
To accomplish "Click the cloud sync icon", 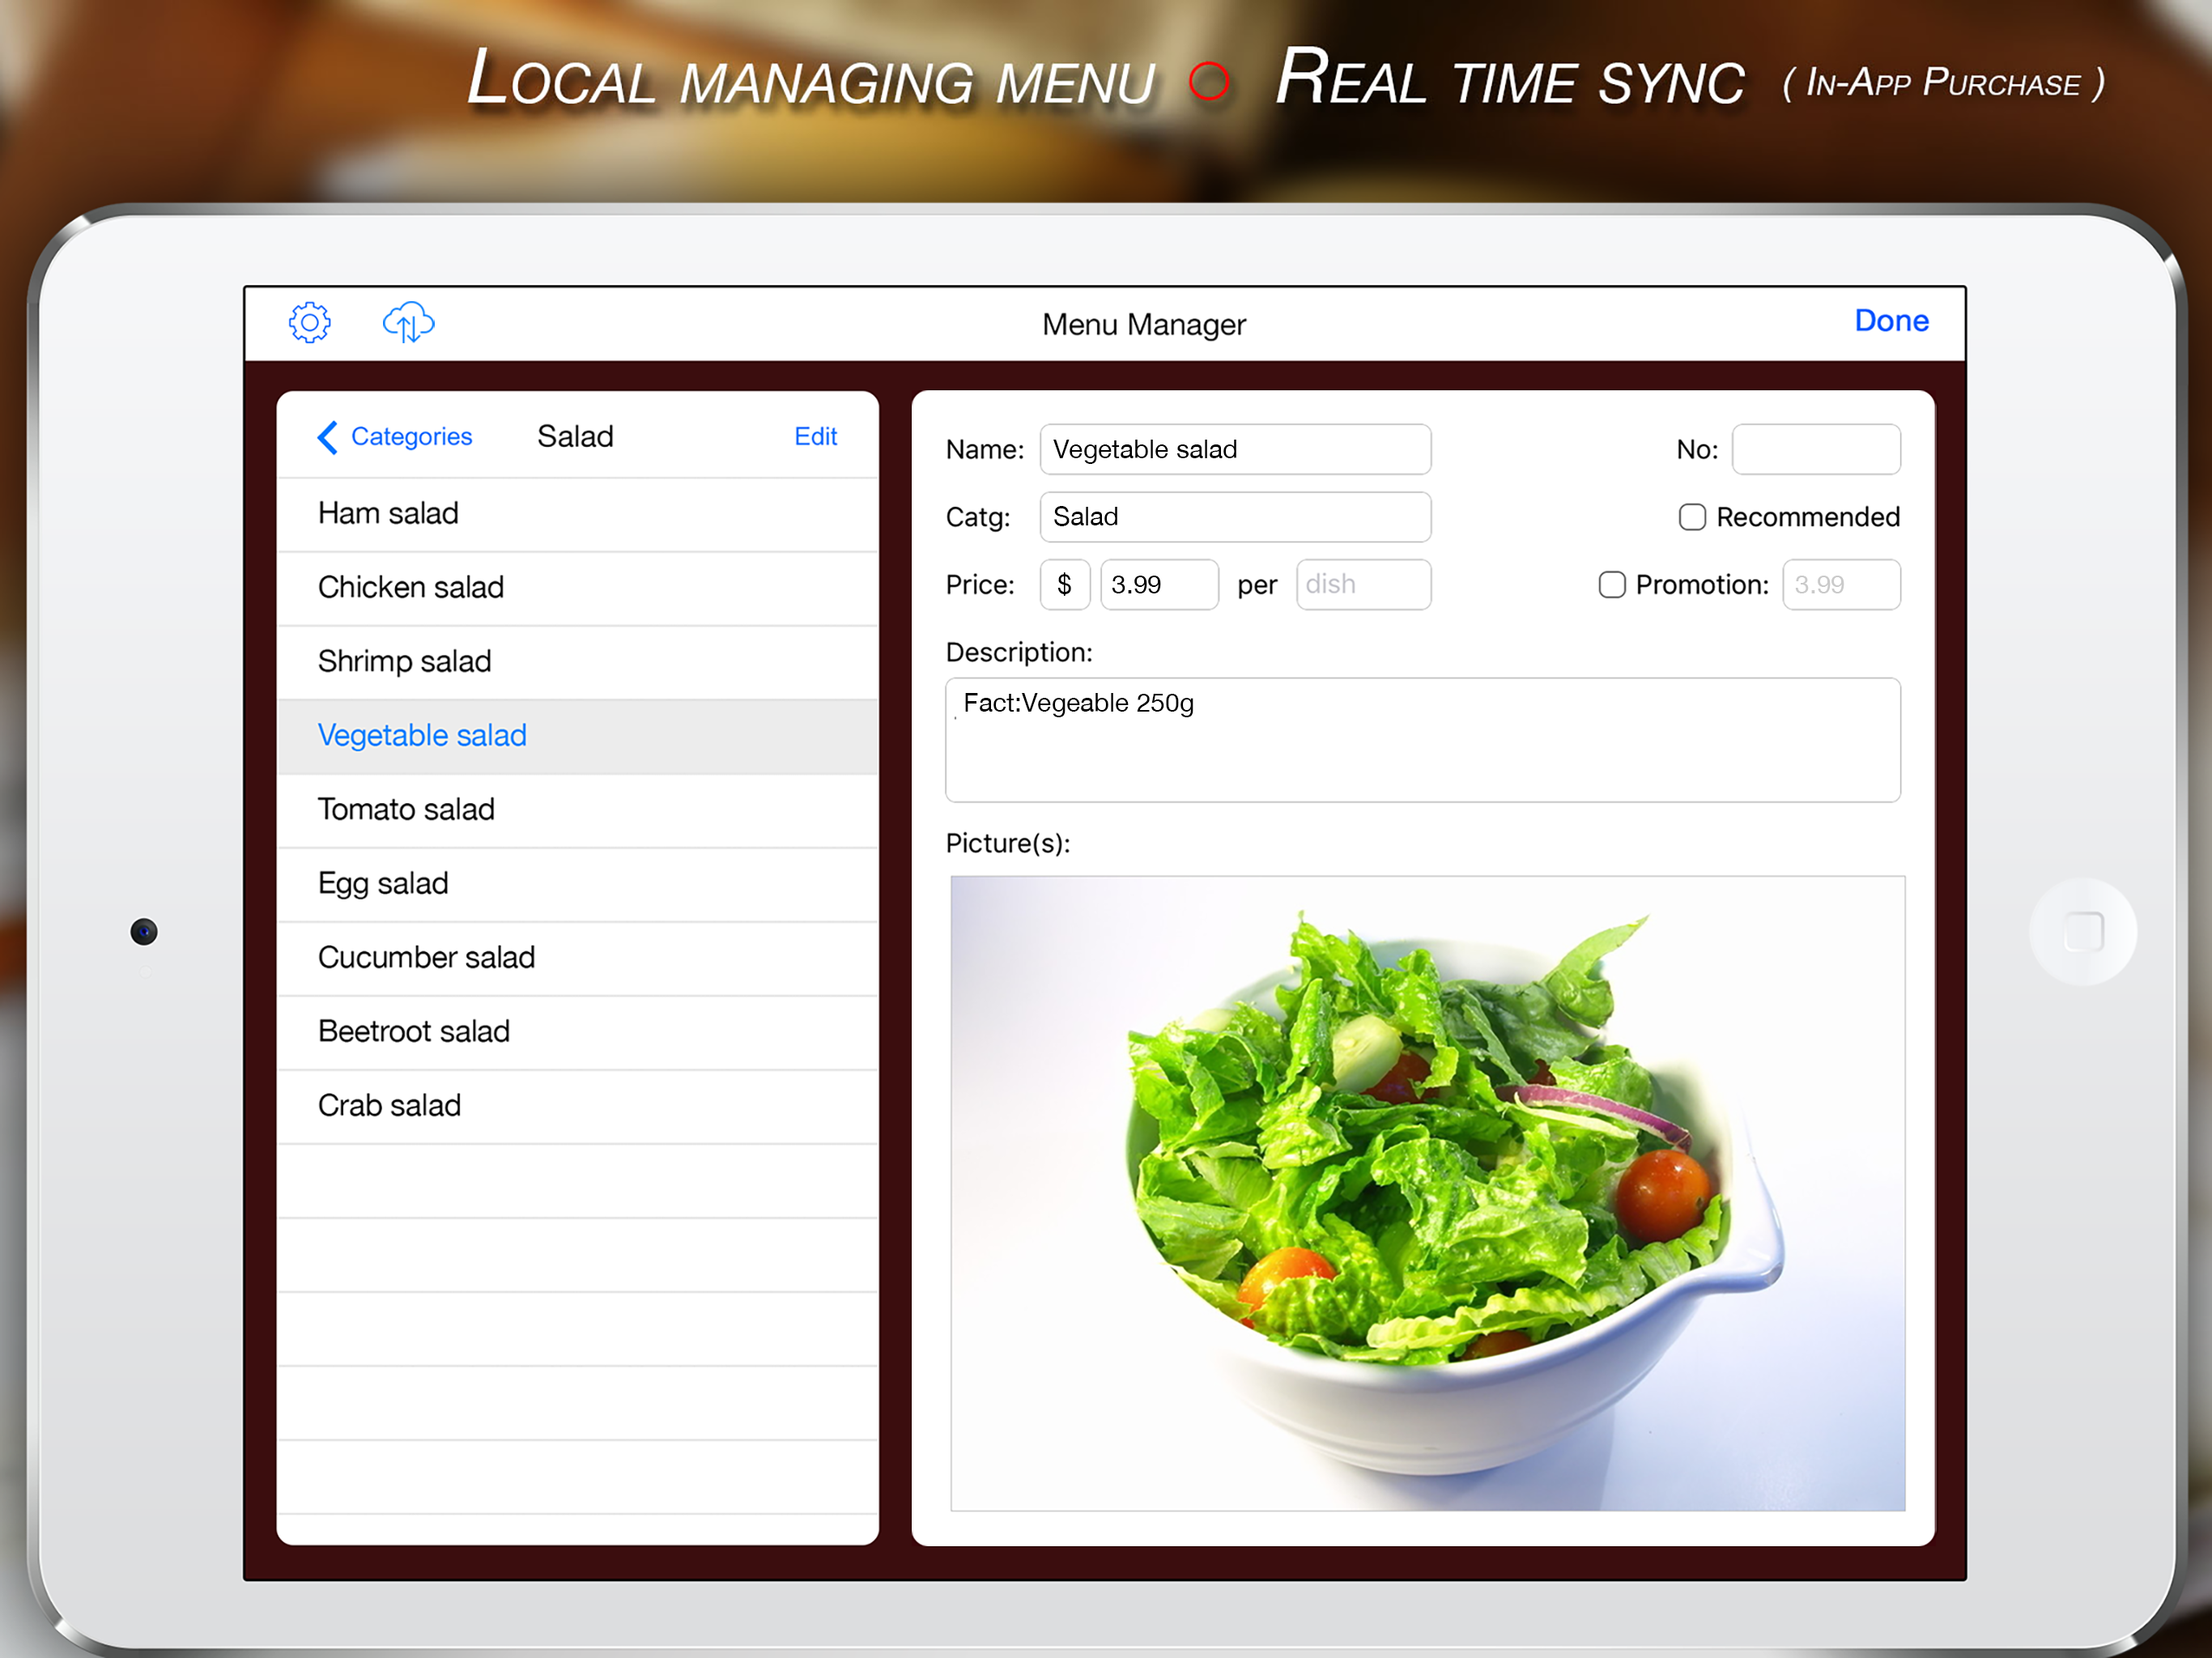I will (408, 322).
